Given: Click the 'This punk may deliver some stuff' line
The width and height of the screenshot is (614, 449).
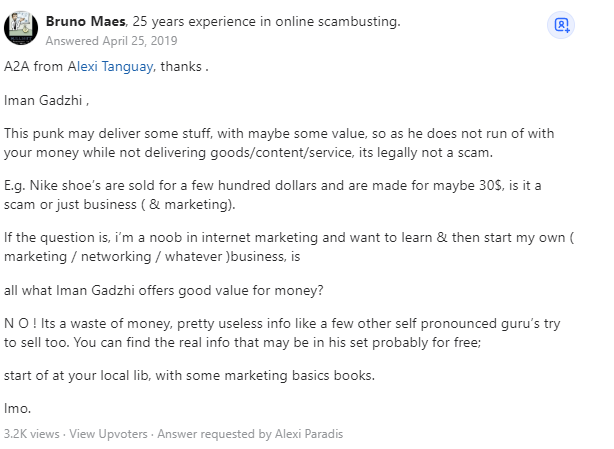Looking at the screenshot, I should (279, 133).
